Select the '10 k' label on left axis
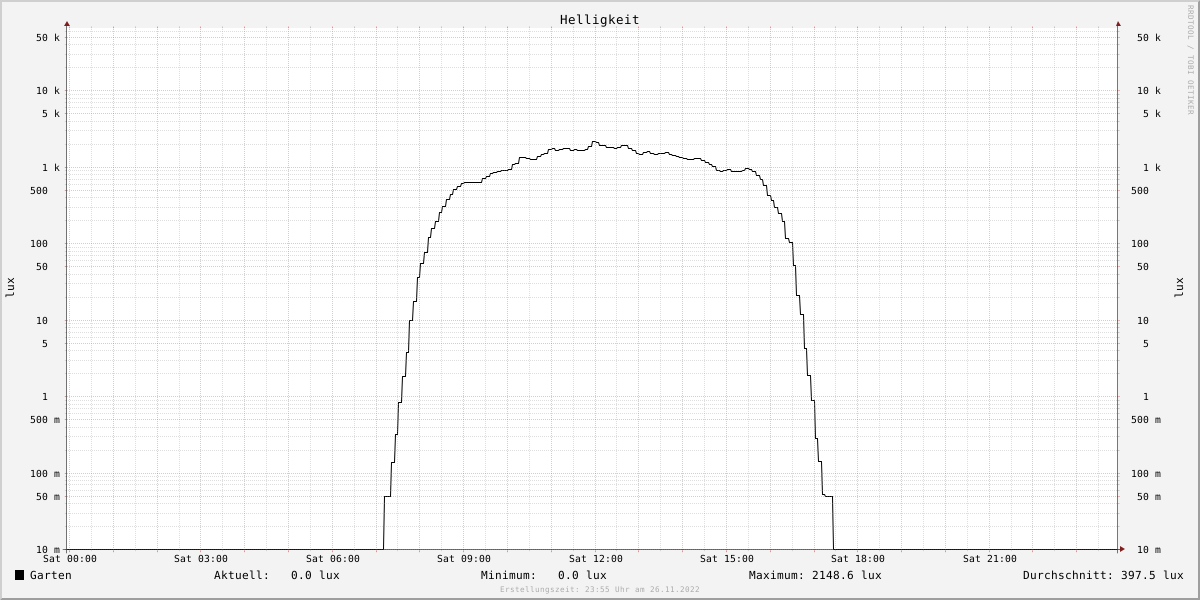 point(48,91)
